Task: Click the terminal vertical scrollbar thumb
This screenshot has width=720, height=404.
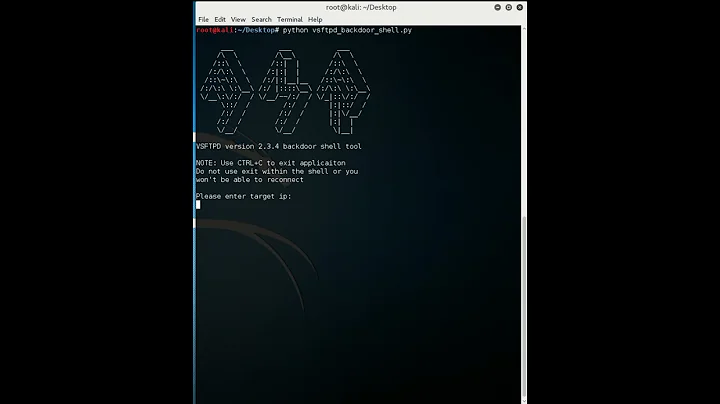Action: tap(524, 307)
